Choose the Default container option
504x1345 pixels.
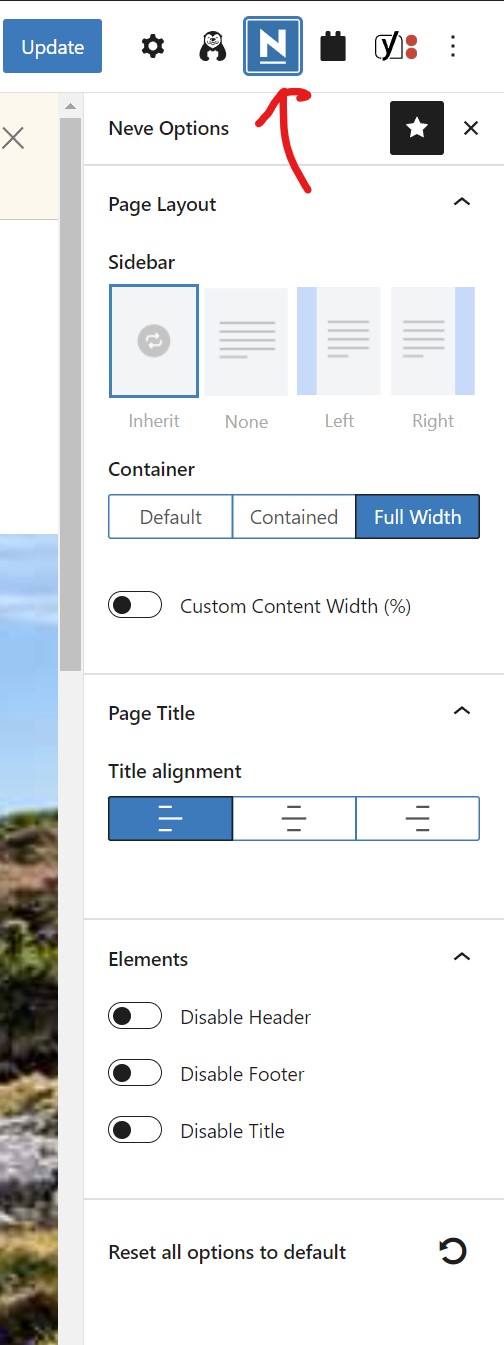(170, 517)
